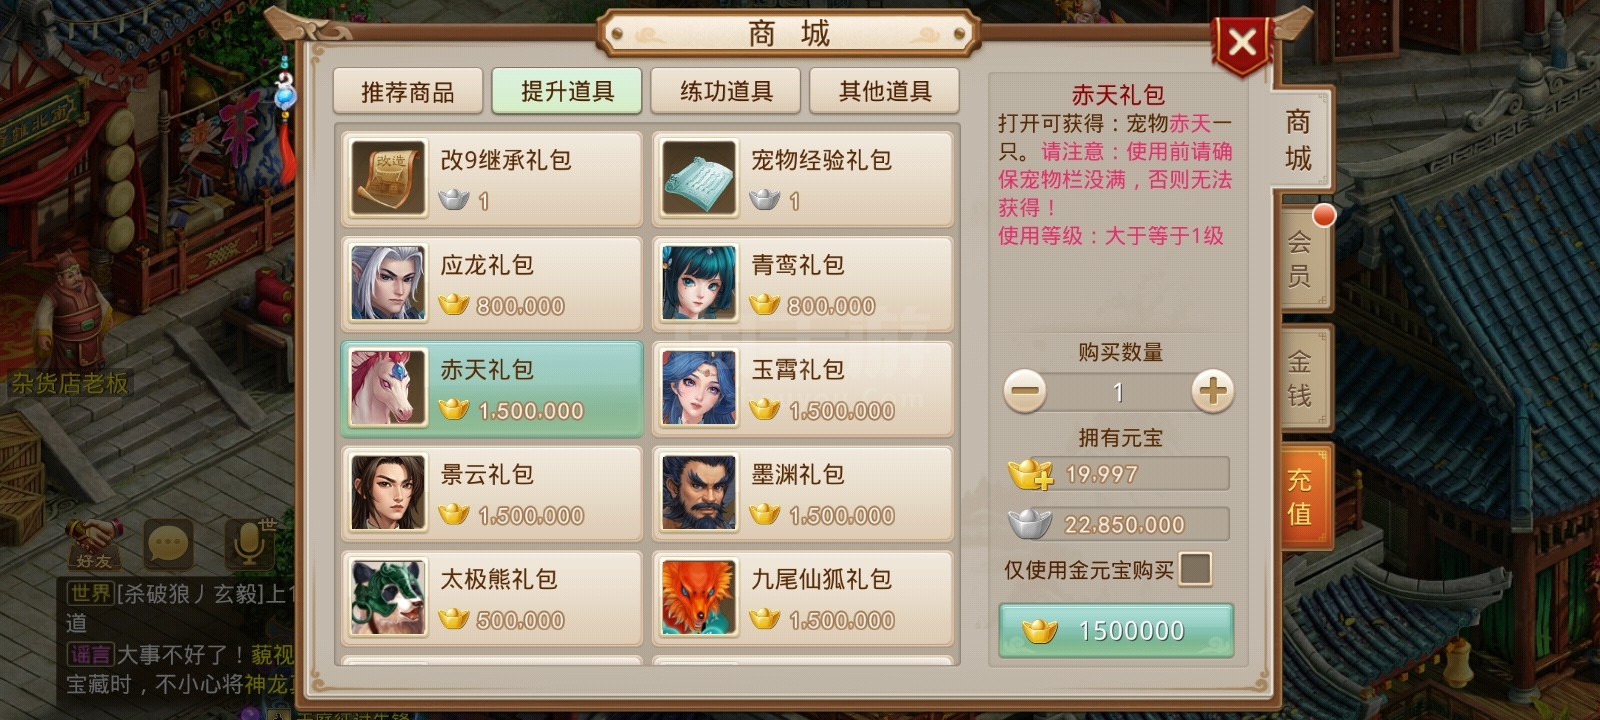Viewport: 1600px width, 720px height.
Task: Increase purchase quantity with plus button
Action: [x=1213, y=391]
